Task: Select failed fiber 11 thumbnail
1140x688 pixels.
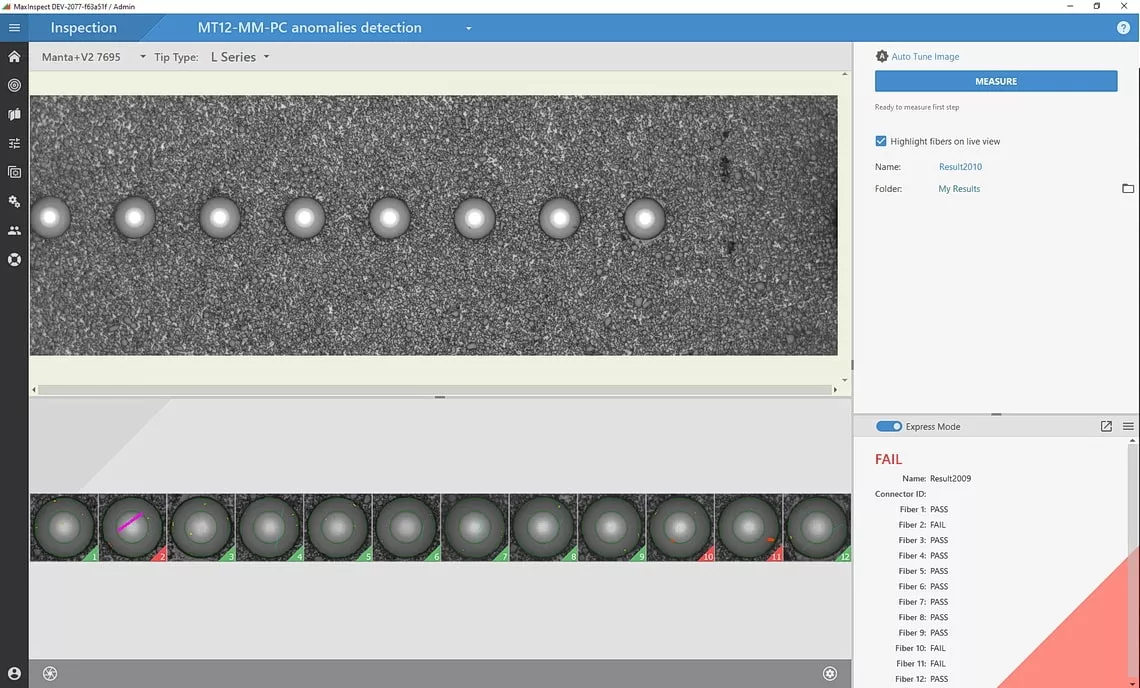Action: pos(749,527)
